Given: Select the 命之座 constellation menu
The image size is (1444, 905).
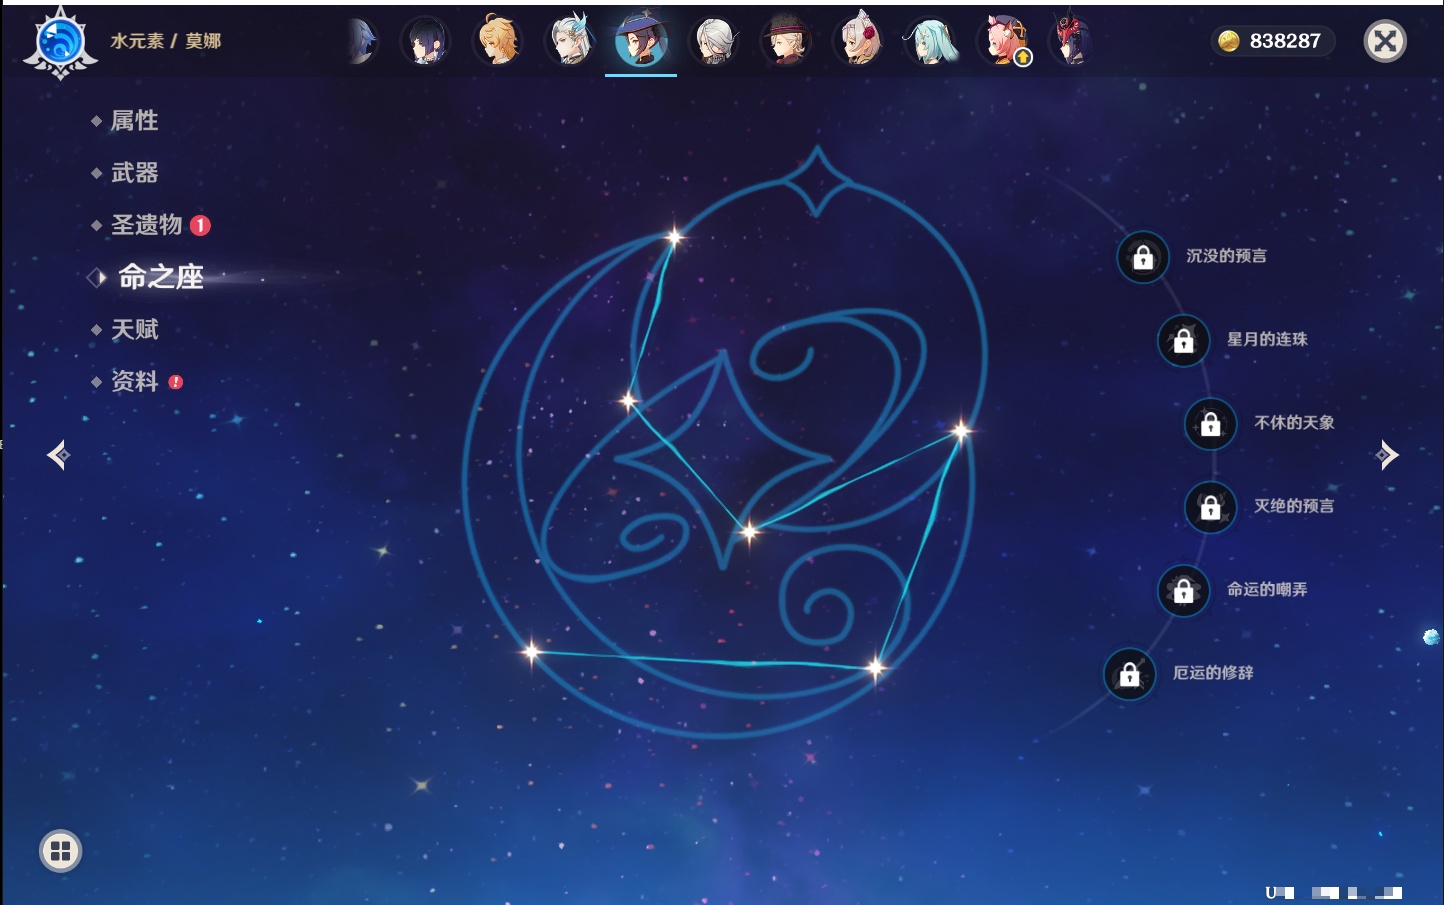Looking at the screenshot, I should (x=160, y=277).
